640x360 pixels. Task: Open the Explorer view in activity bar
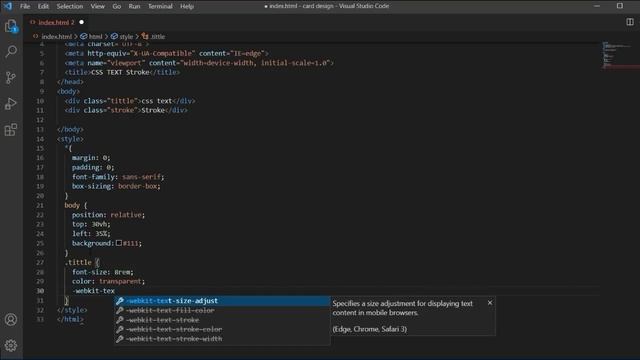[11, 26]
